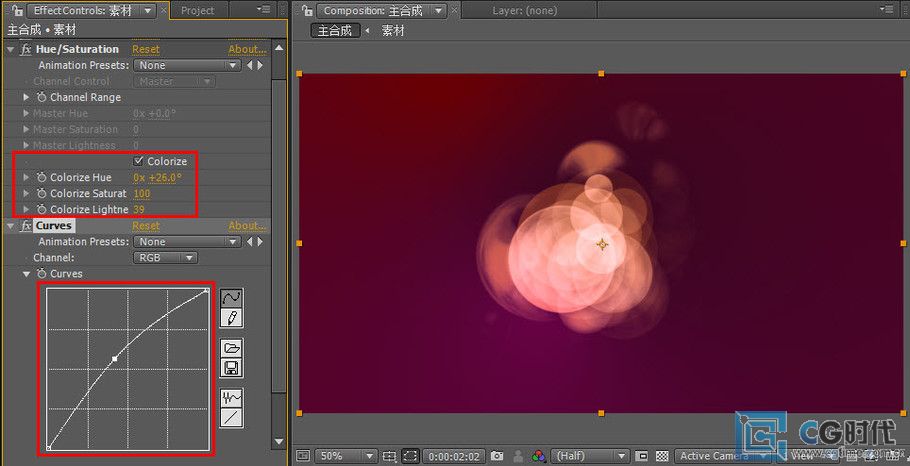Toggle the Colorize Saturation stopwatch

pyautogui.click(x=42, y=194)
